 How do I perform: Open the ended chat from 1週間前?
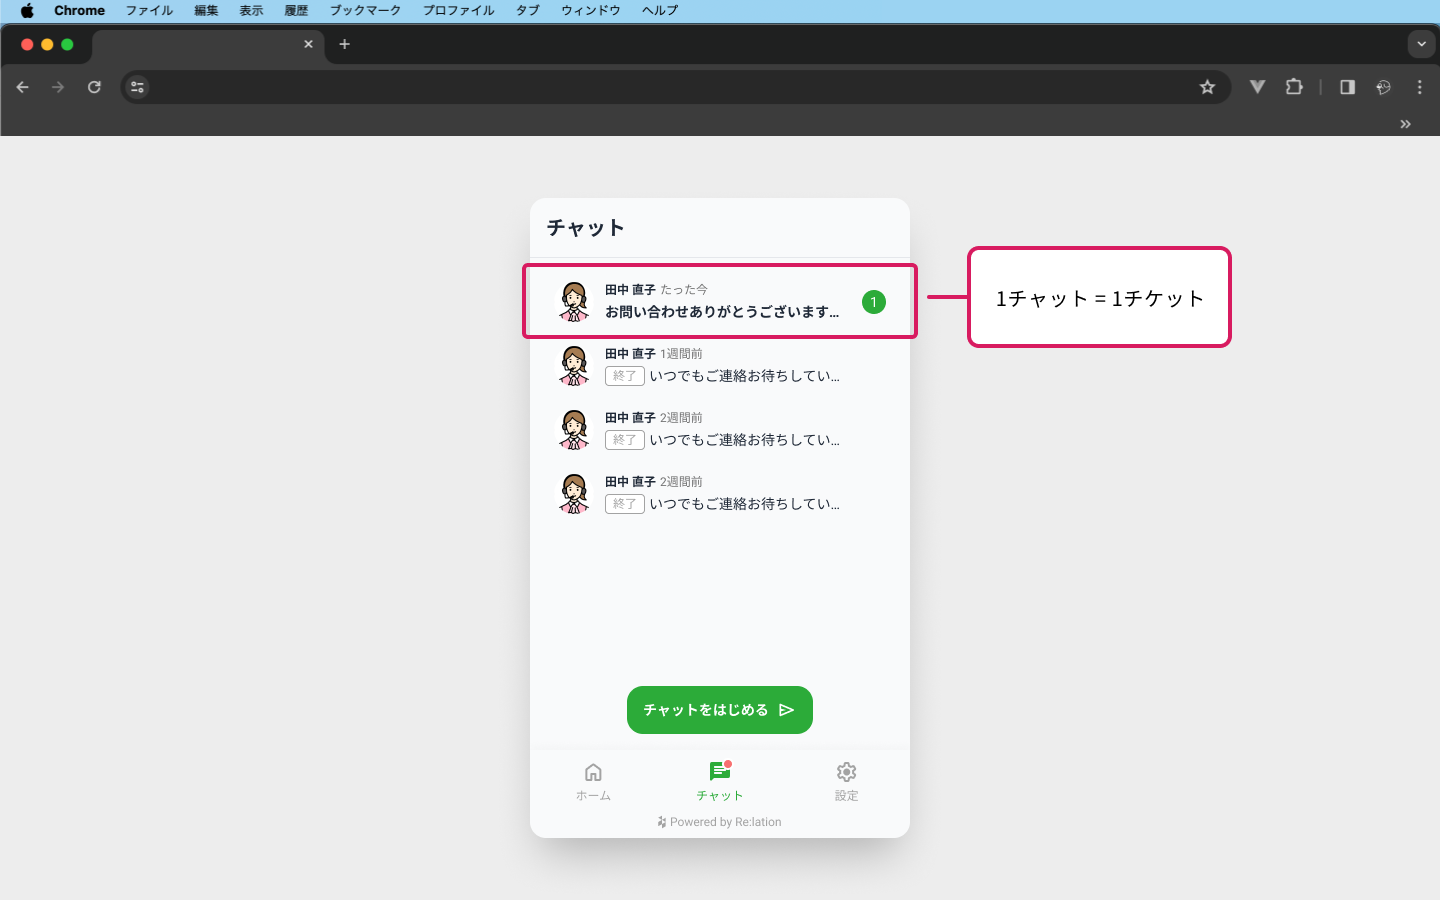coord(720,365)
